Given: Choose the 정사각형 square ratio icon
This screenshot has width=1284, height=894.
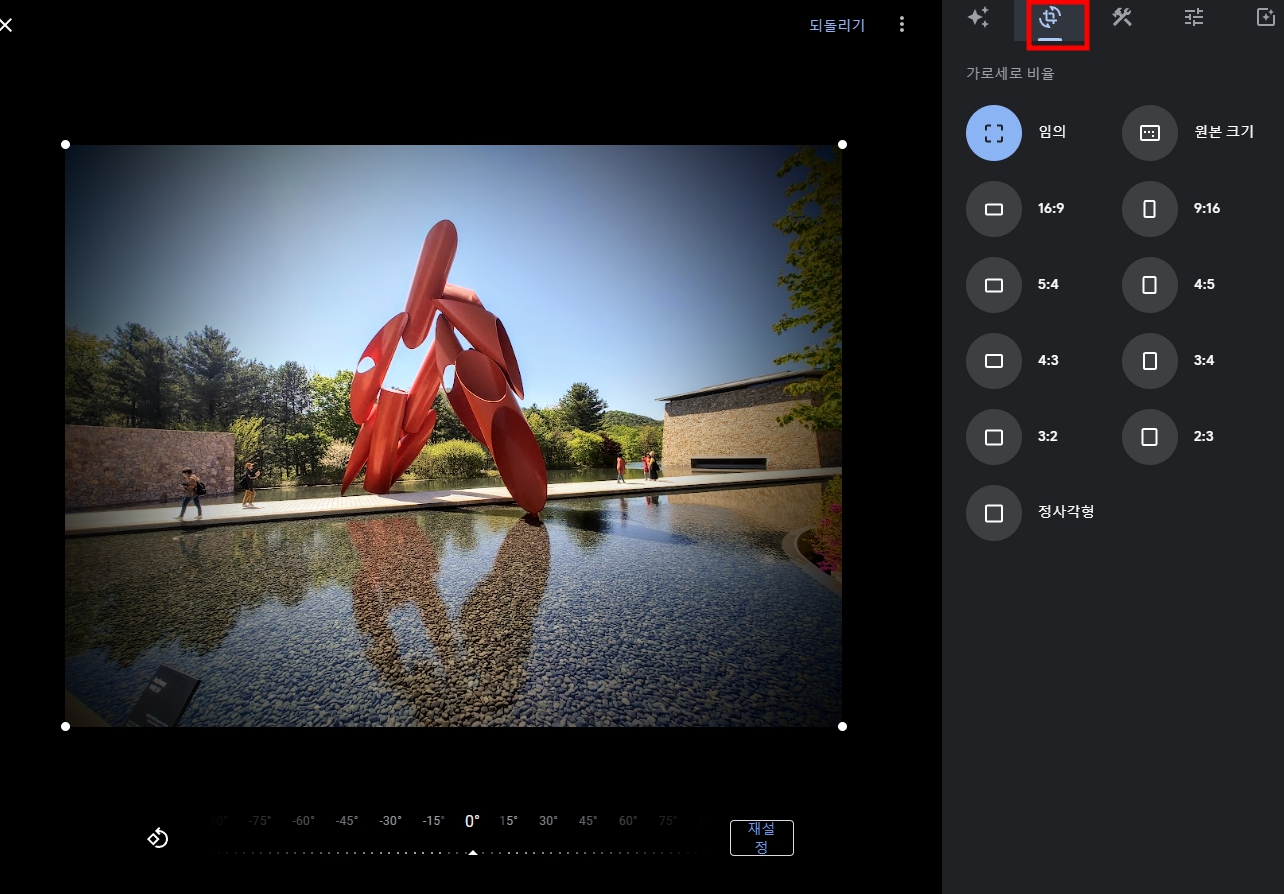Looking at the screenshot, I should click(x=994, y=513).
